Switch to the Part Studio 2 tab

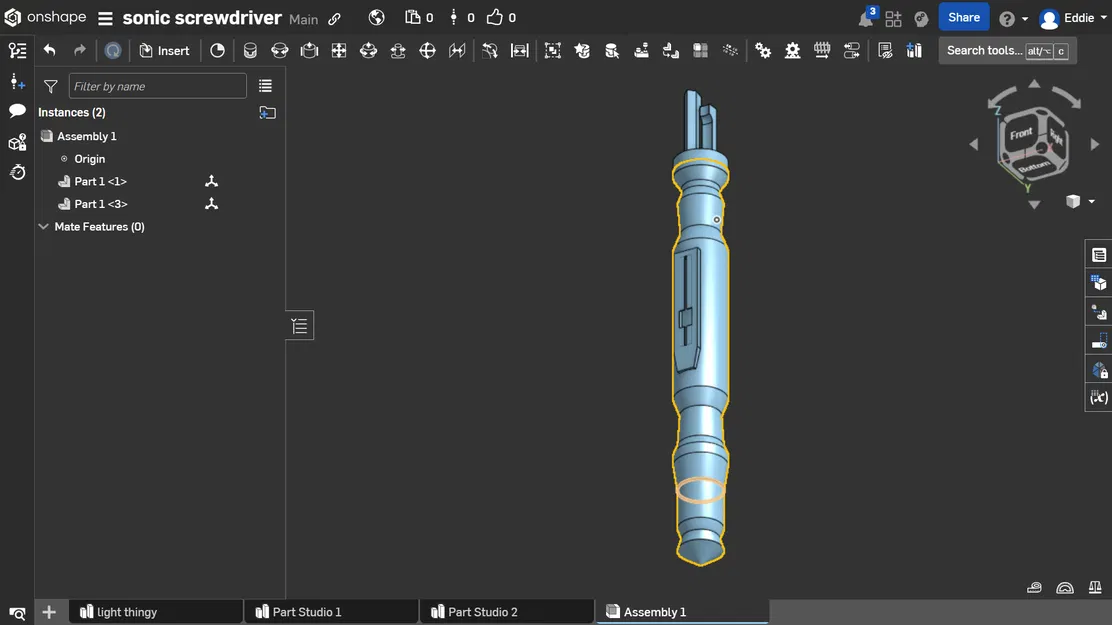click(507, 612)
